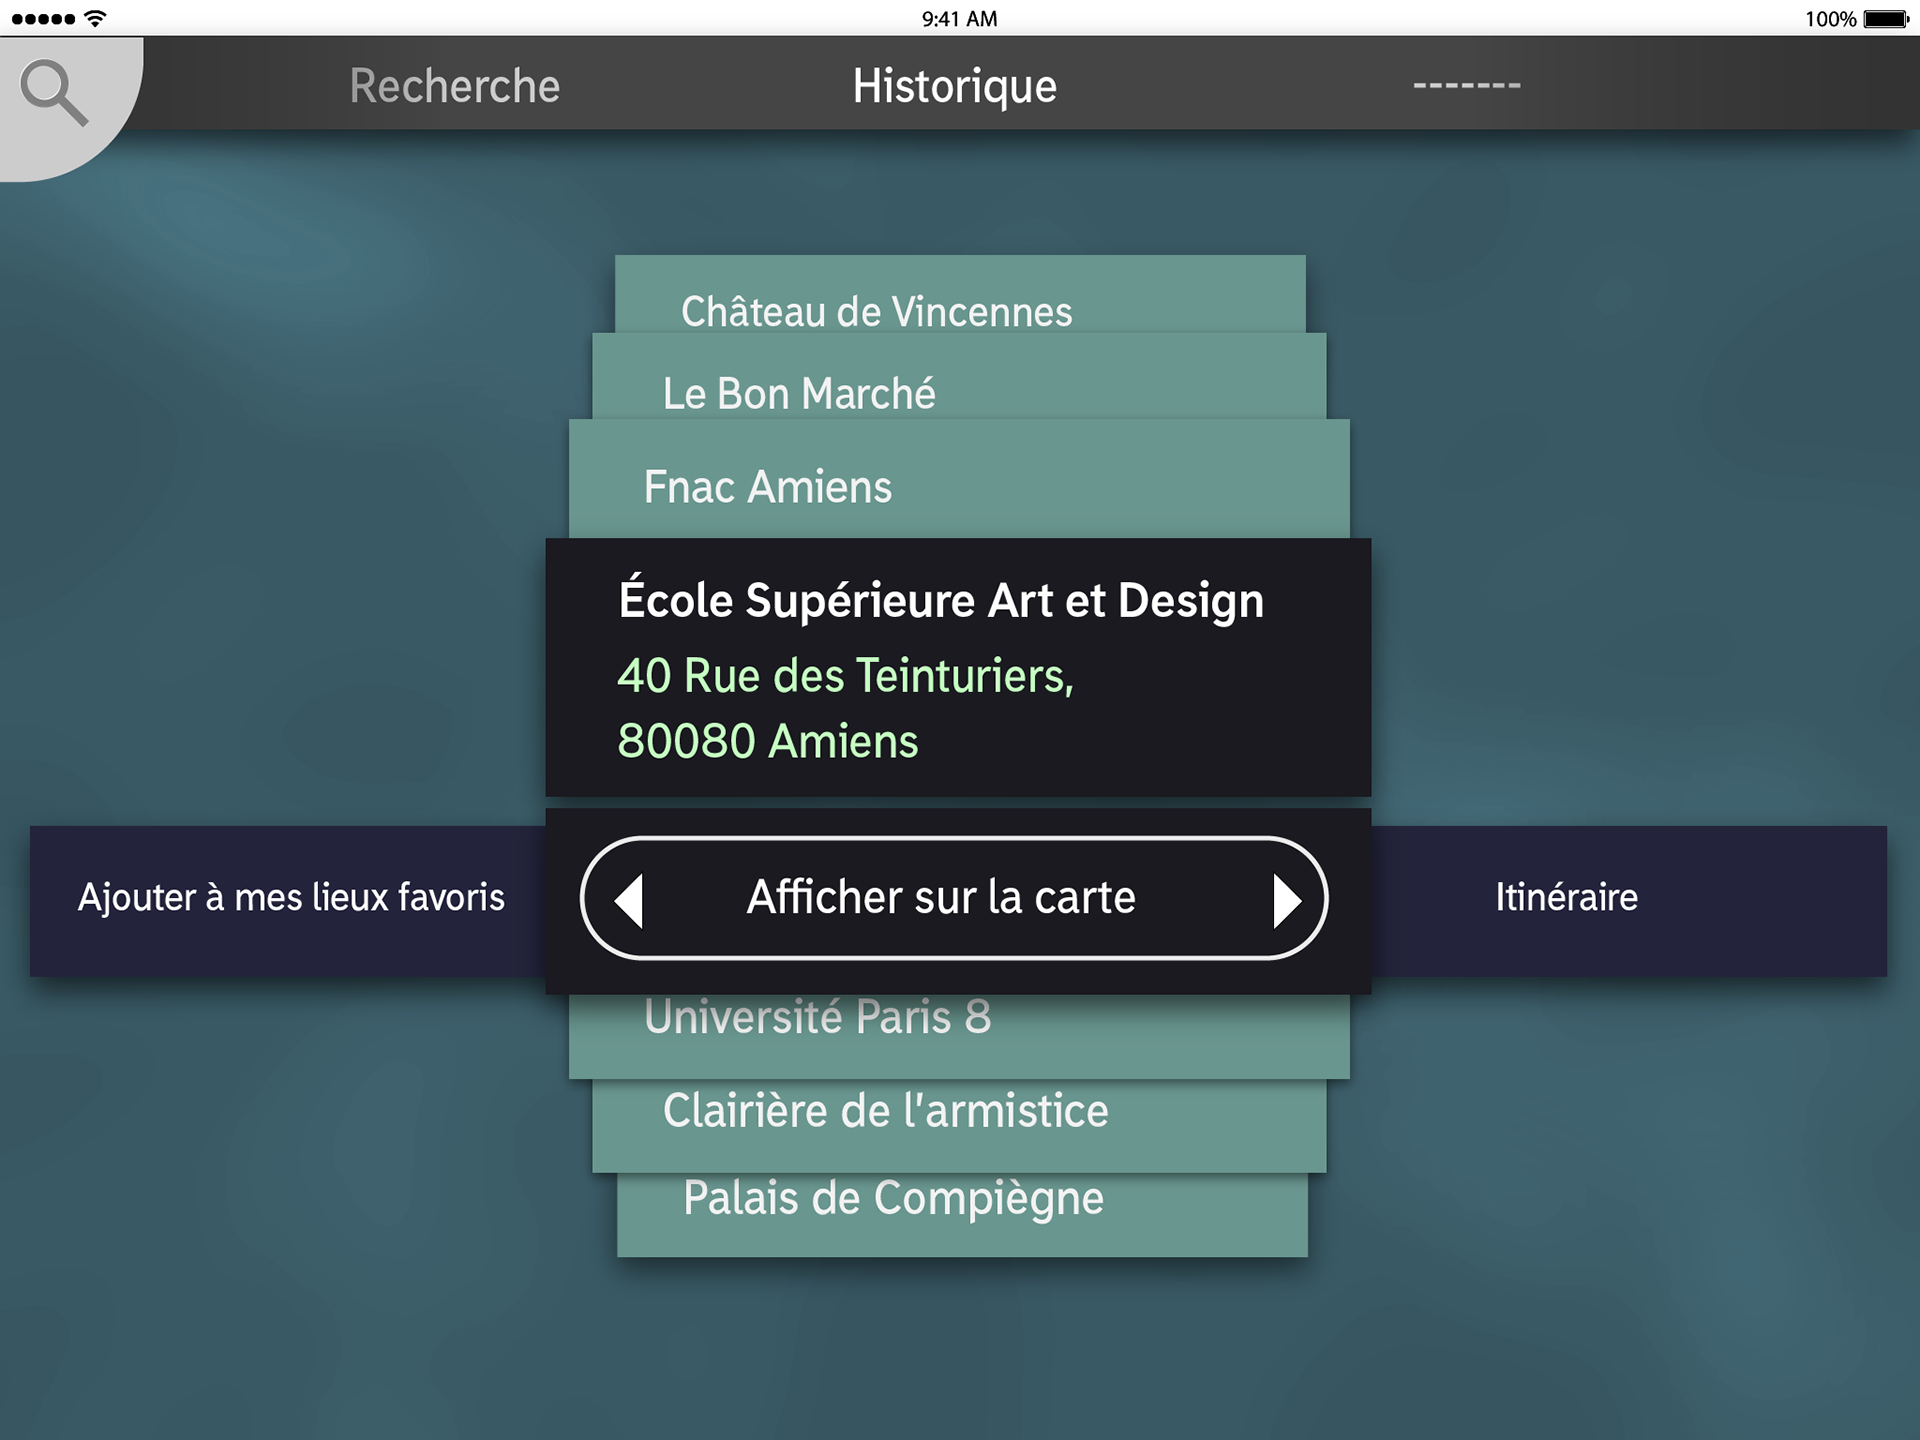Tap the signal strength dots
Image resolution: width=1920 pixels, height=1440 pixels.
tap(43, 19)
